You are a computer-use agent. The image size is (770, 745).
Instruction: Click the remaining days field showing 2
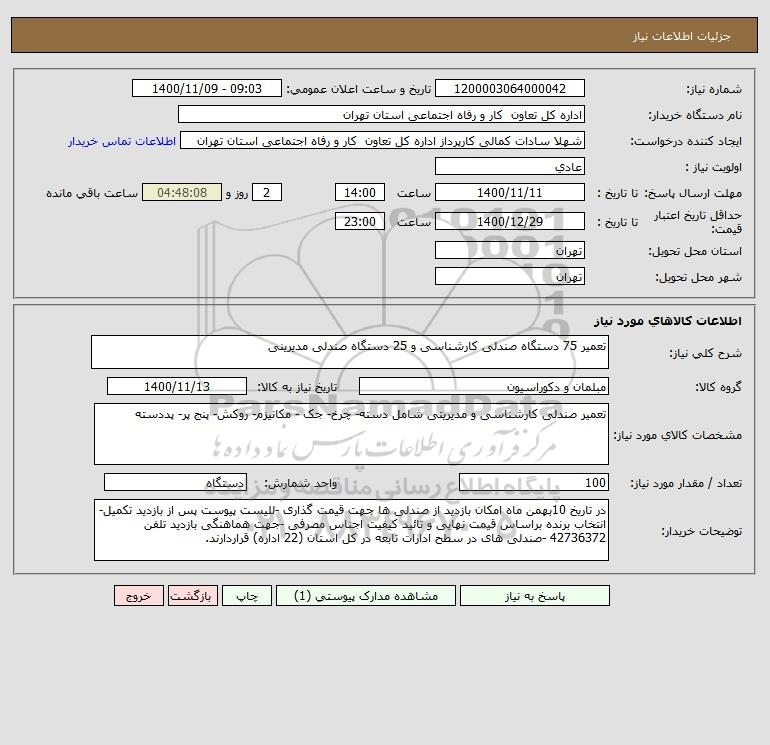pos(267,193)
